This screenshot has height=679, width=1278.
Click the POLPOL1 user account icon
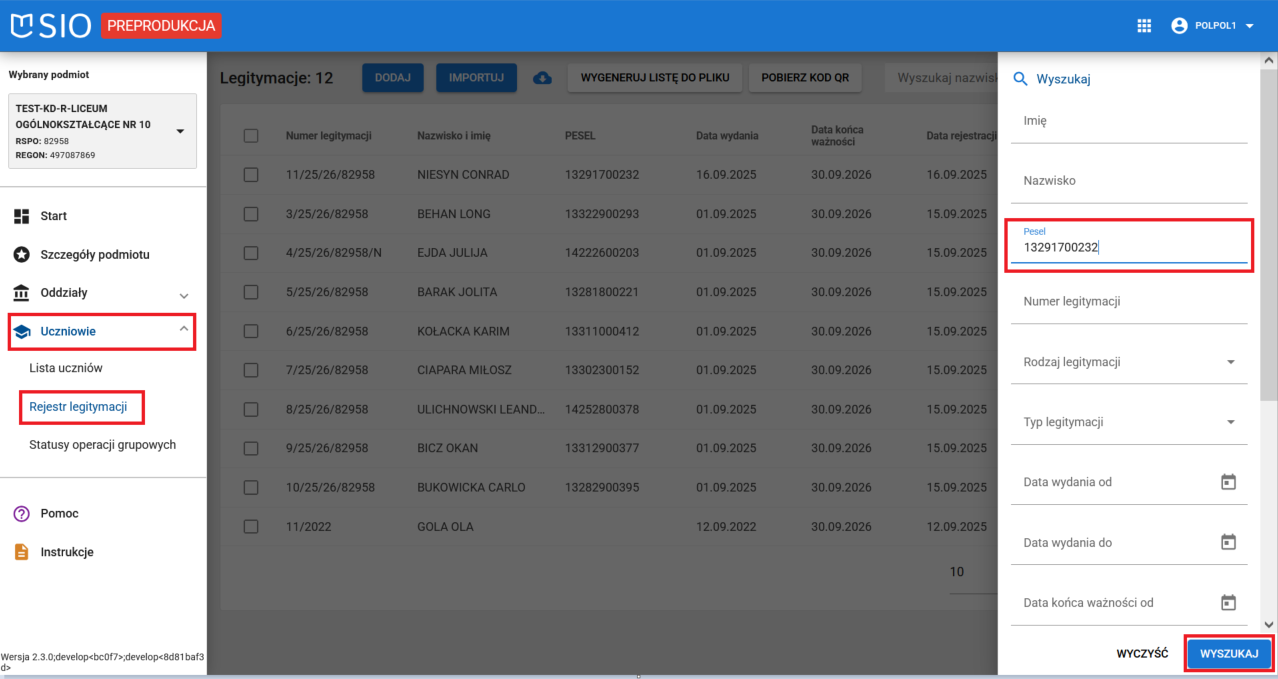[1178, 26]
